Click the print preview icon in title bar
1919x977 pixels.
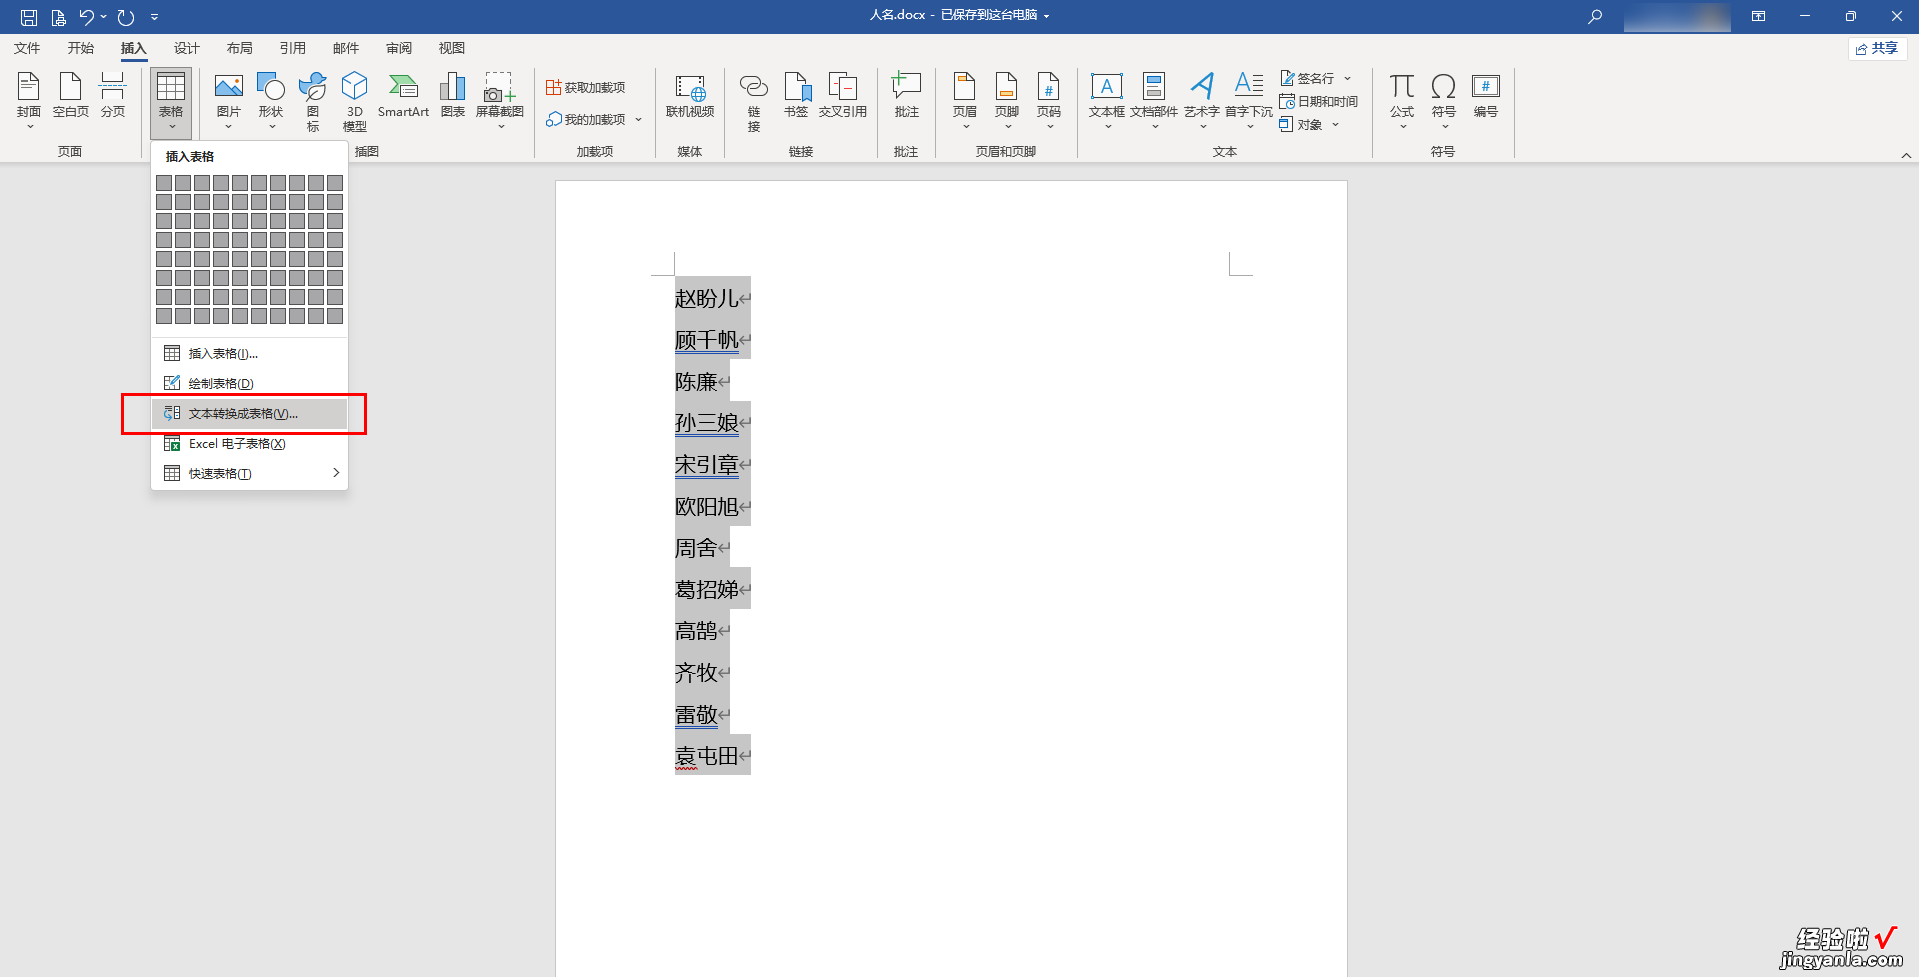pyautogui.click(x=58, y=17)
